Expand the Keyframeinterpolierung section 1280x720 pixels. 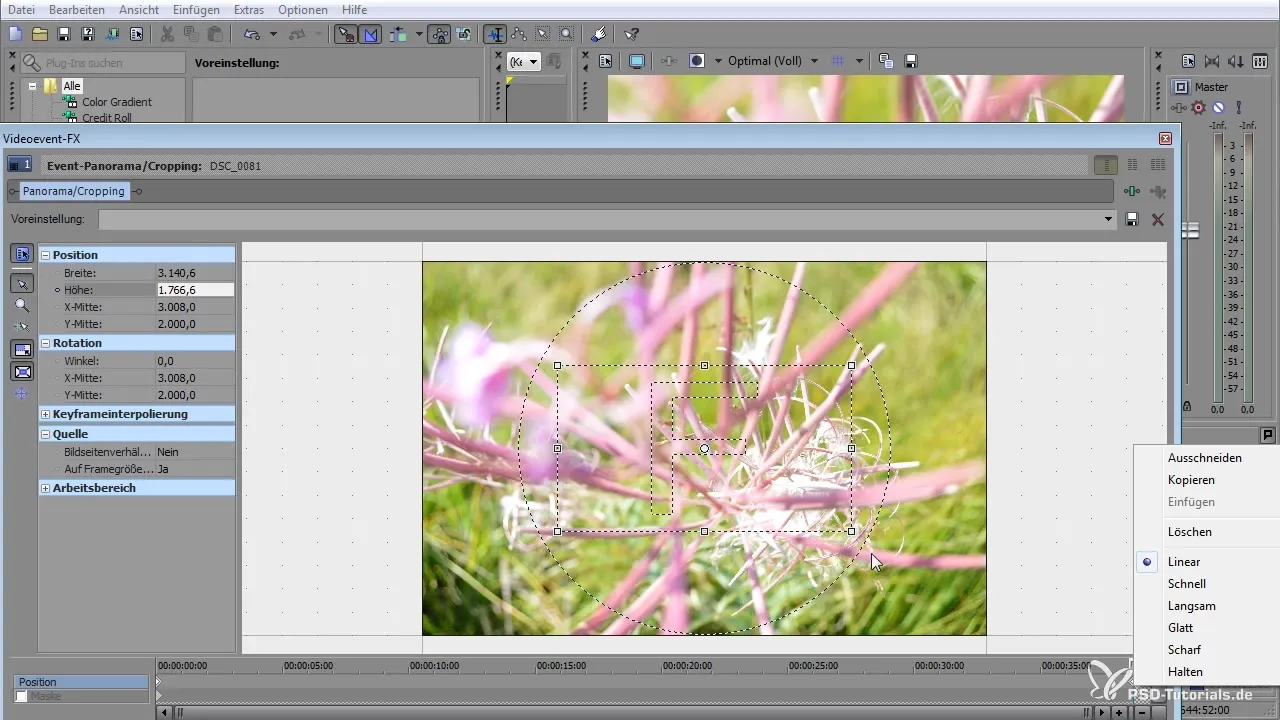pyautogui.click(x=45, y=414)
